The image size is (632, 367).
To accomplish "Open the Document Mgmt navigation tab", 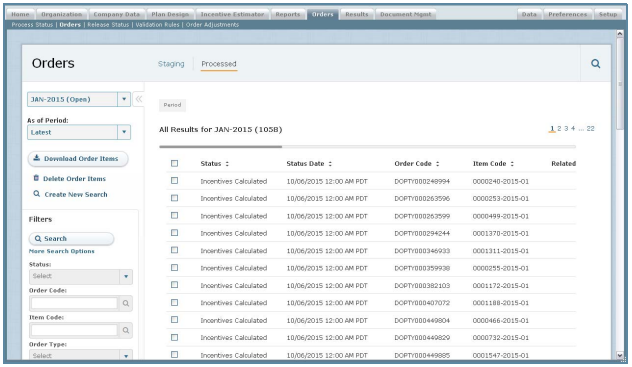I will (x=405, y=14).
